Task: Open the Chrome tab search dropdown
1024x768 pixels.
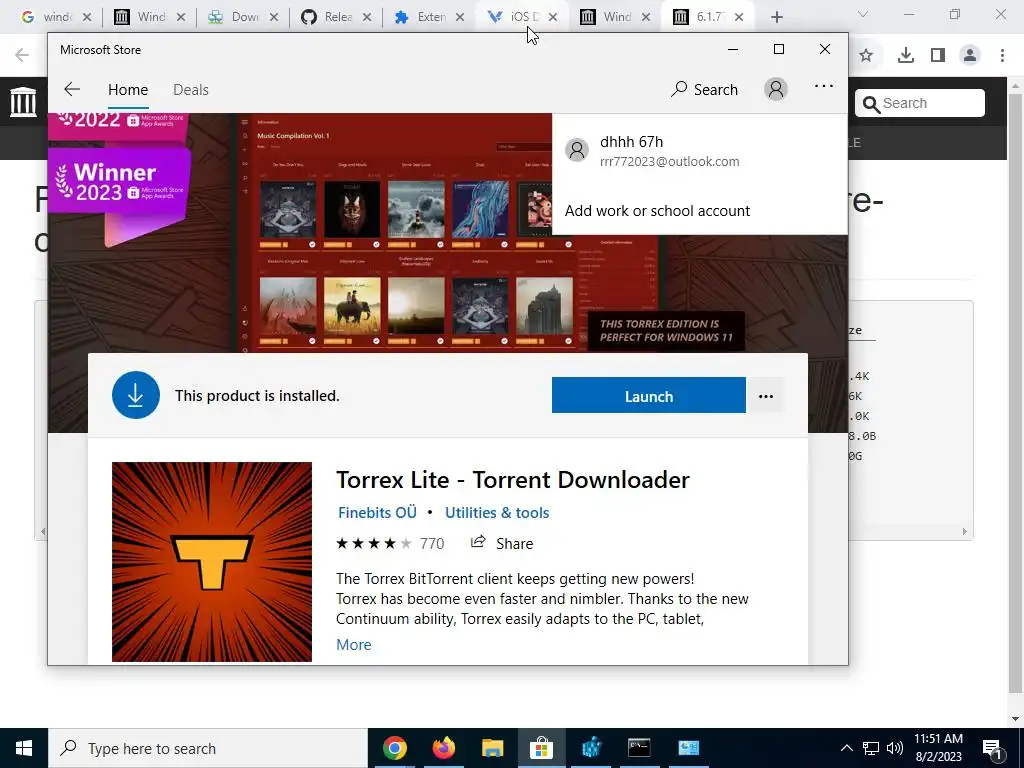Action: tap(863, 14)
